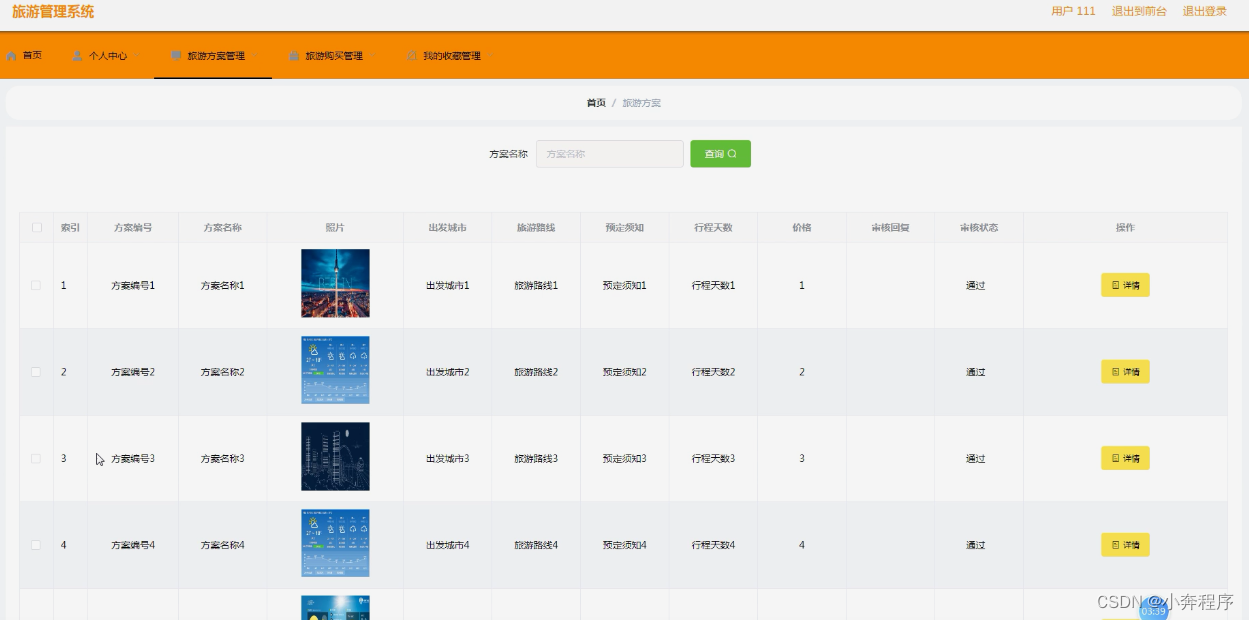Open 详情 for 方案名称1
This screenshot has width=1249, height=620.
(x=1125, y=285)
